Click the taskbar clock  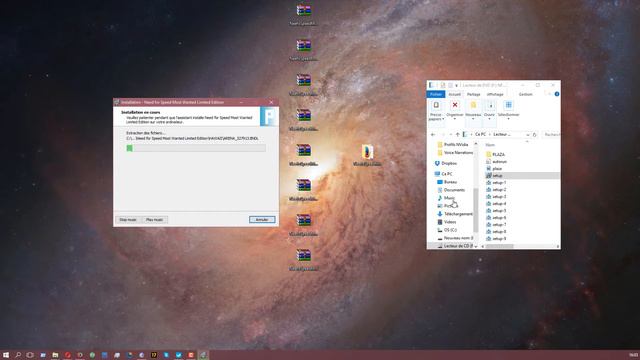point(633,355)
